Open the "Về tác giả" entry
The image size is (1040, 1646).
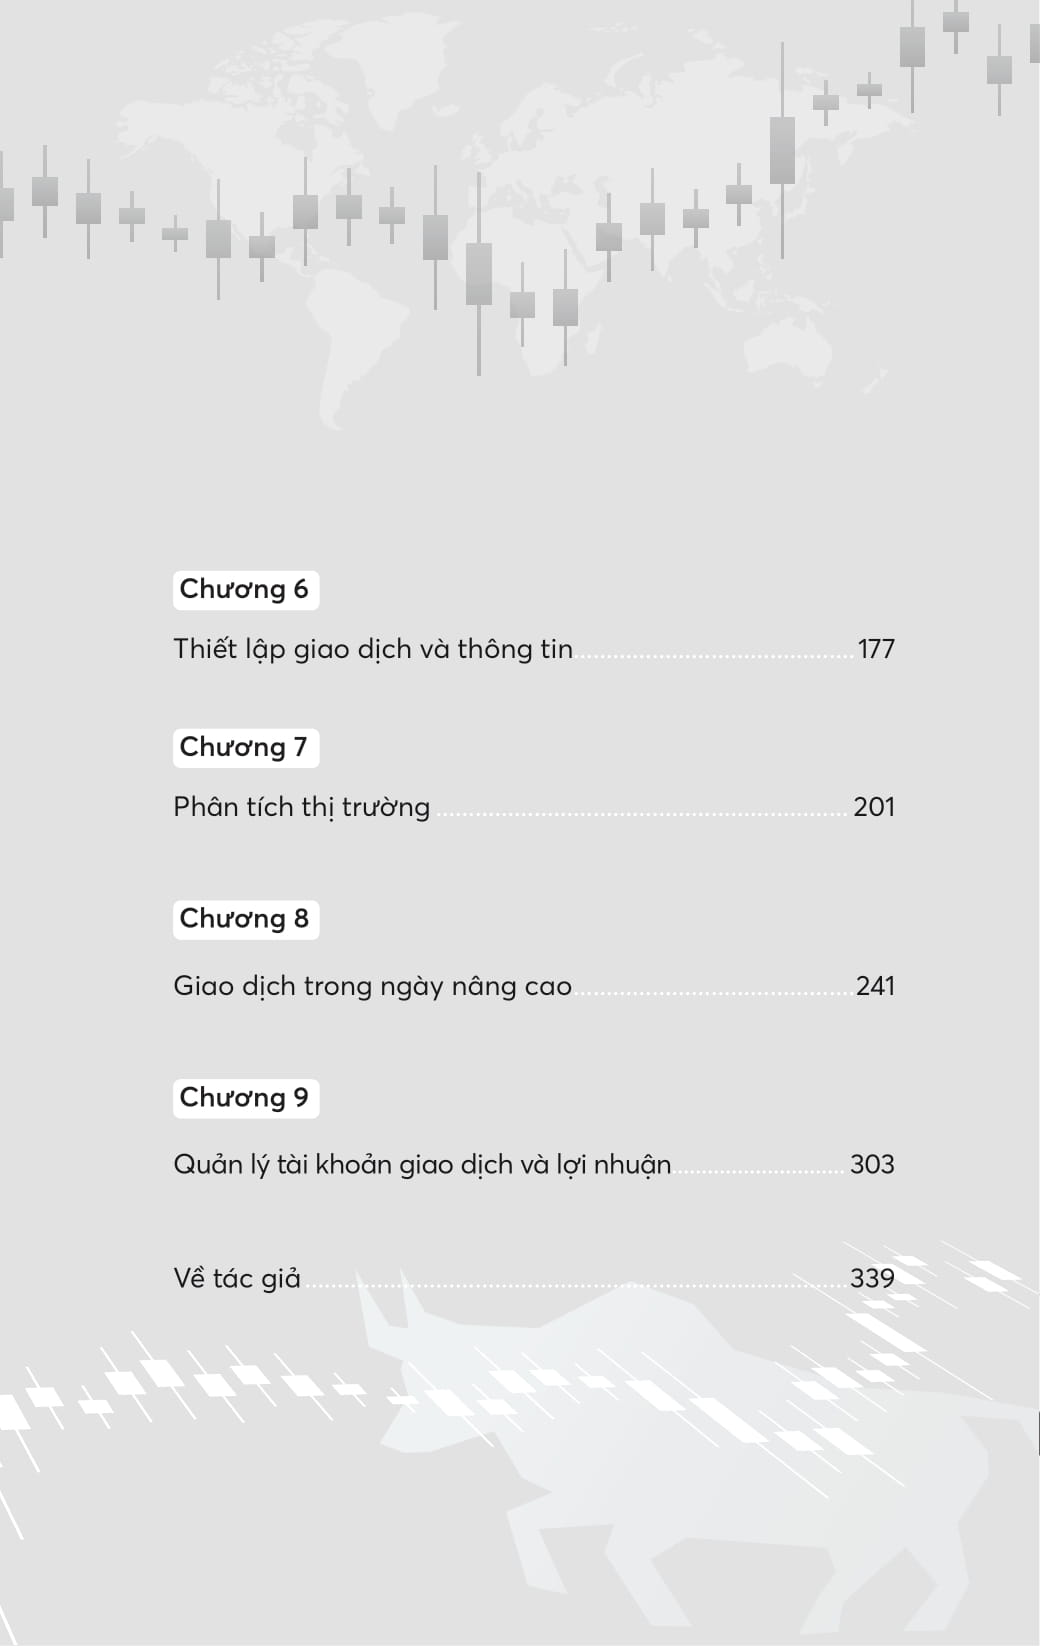click(237, 1278)
